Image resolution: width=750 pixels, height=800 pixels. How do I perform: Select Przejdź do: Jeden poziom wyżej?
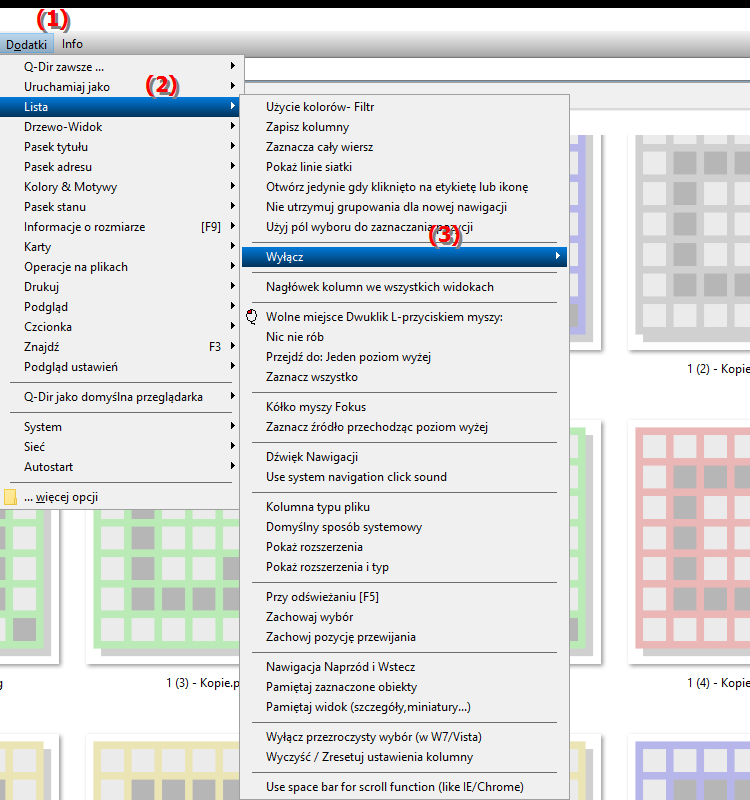[x=405, y=357]
